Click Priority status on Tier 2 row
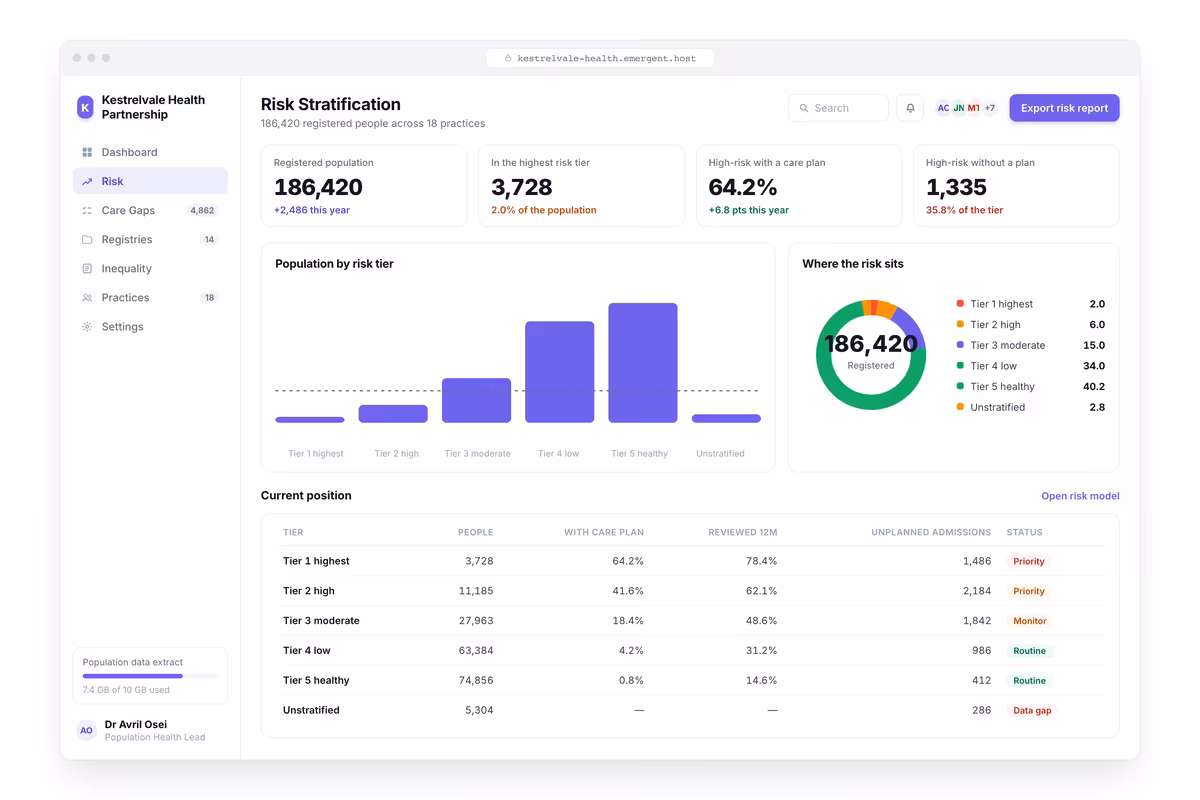Viewport: 1200px width, 800px height. [1029, 591]
